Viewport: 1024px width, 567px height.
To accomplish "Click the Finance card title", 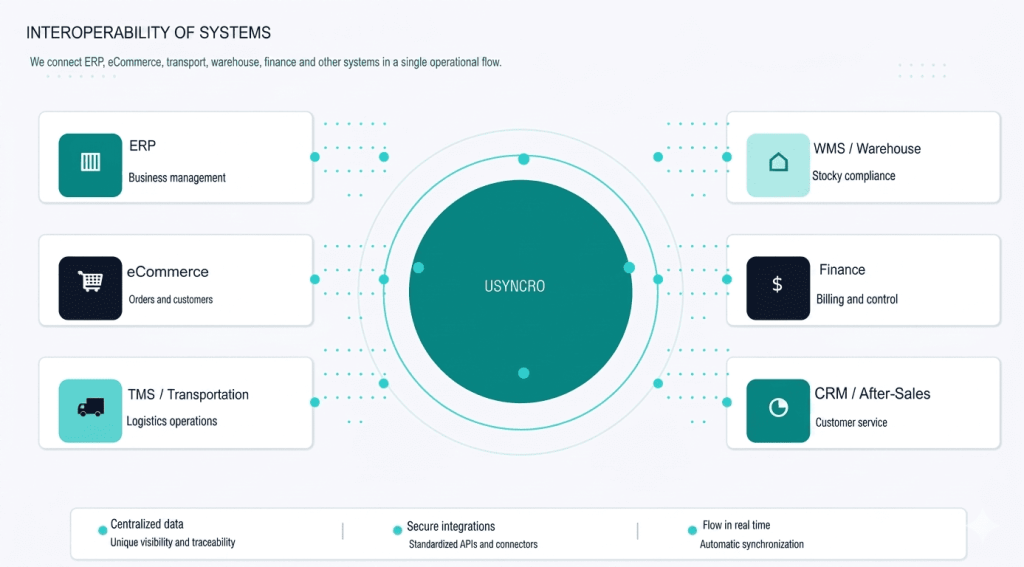I will pos(842,270).
